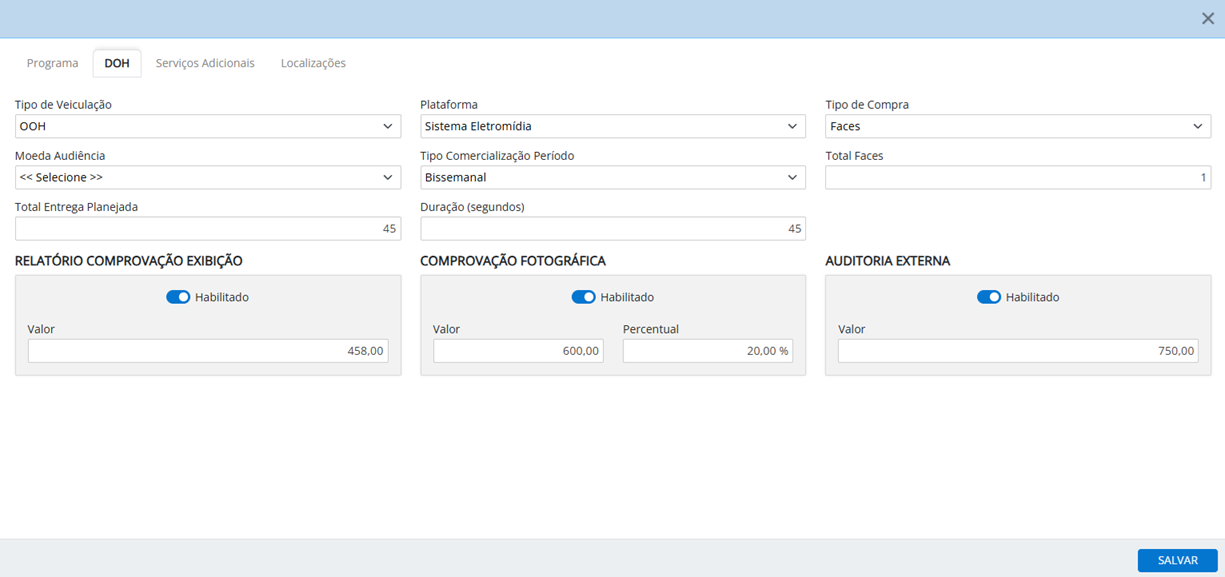
Task: Close the dialog with the X icon
Action: (x=1207, y=19)
